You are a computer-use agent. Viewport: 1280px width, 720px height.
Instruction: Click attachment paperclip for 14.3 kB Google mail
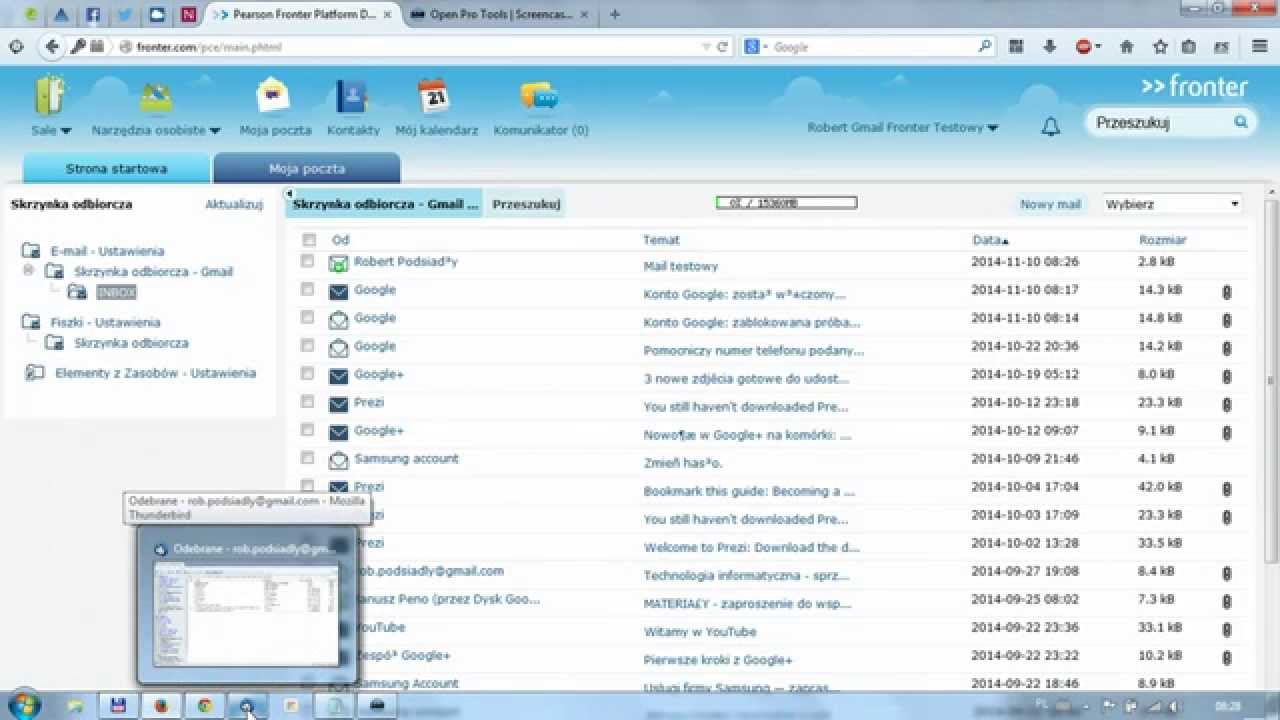click(x=1227, y=293)
